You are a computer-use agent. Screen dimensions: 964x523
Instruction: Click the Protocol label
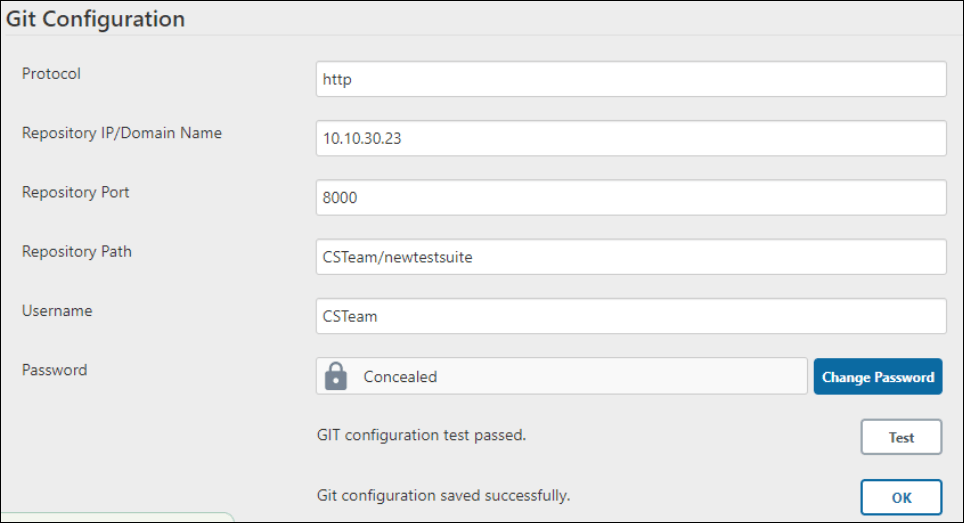pyautogui.click(x=51, y=74)
